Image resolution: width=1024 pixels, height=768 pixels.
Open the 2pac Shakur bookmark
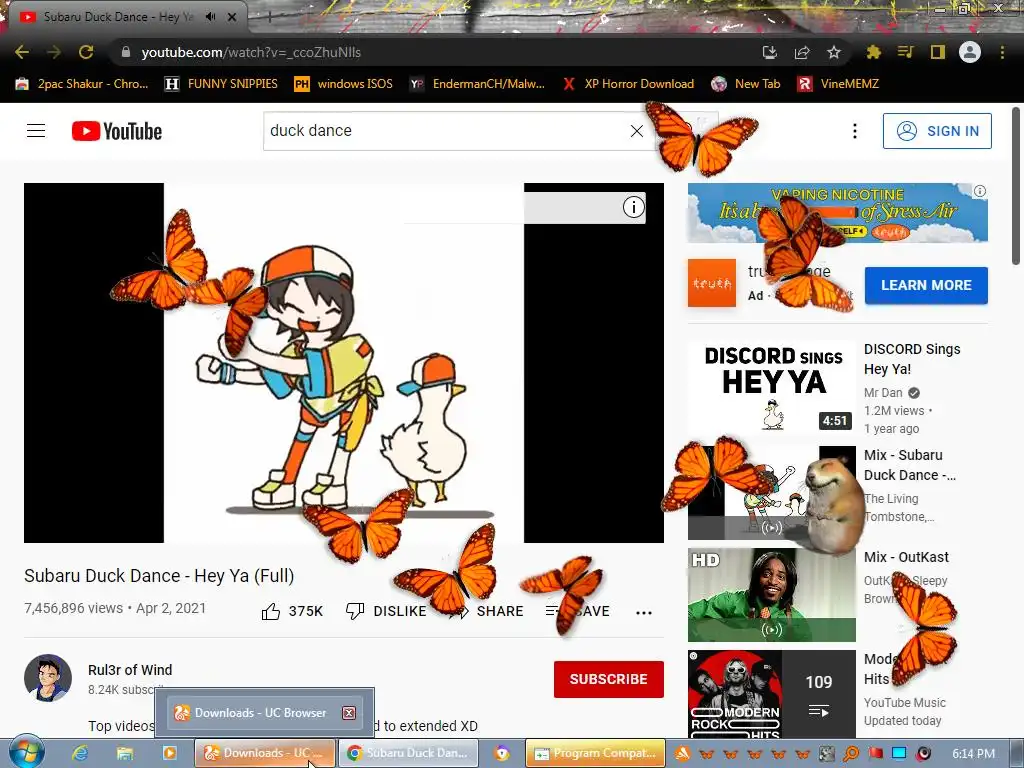[82, 84]
